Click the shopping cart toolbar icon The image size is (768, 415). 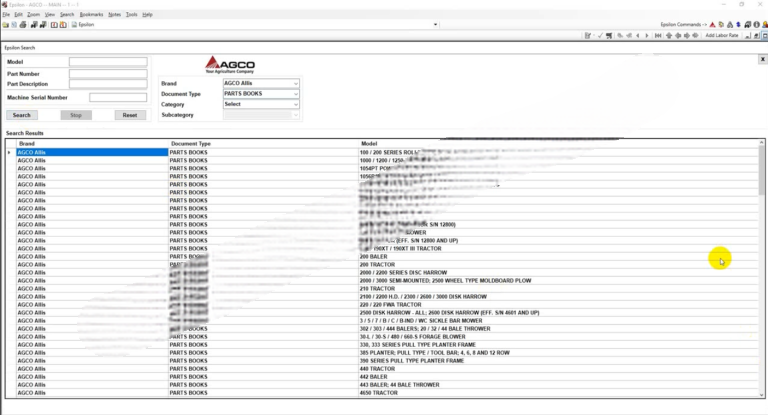(609, 35)
